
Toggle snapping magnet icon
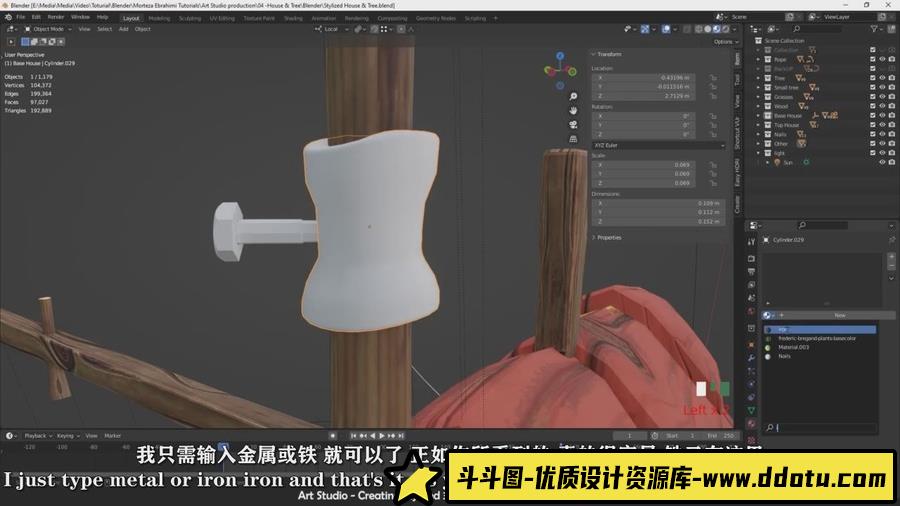coord(374,29)
